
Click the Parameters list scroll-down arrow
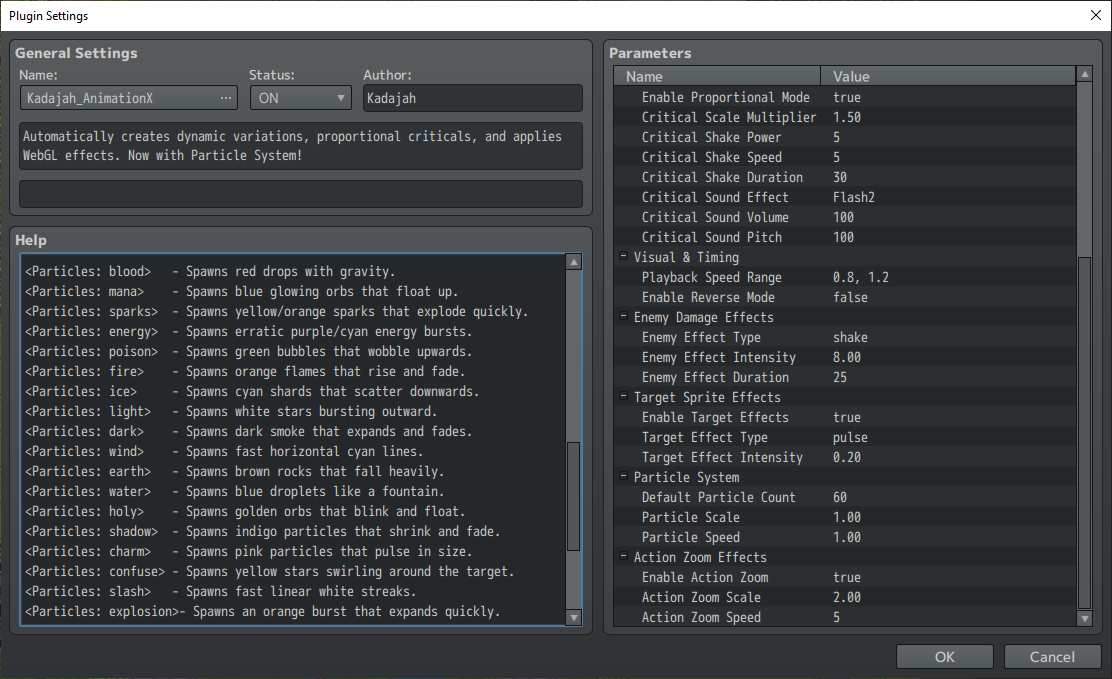[1084, 619]
